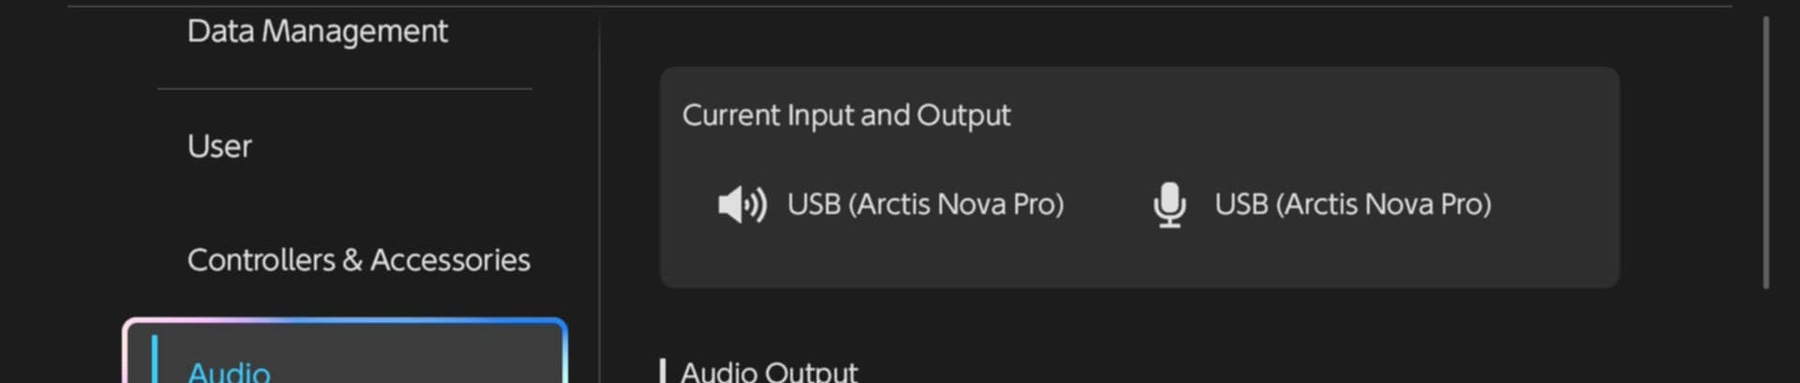Click the glowing border of the Audio item
The image size is (1800, 383).
pyautogui.click(x=345, y=322)
